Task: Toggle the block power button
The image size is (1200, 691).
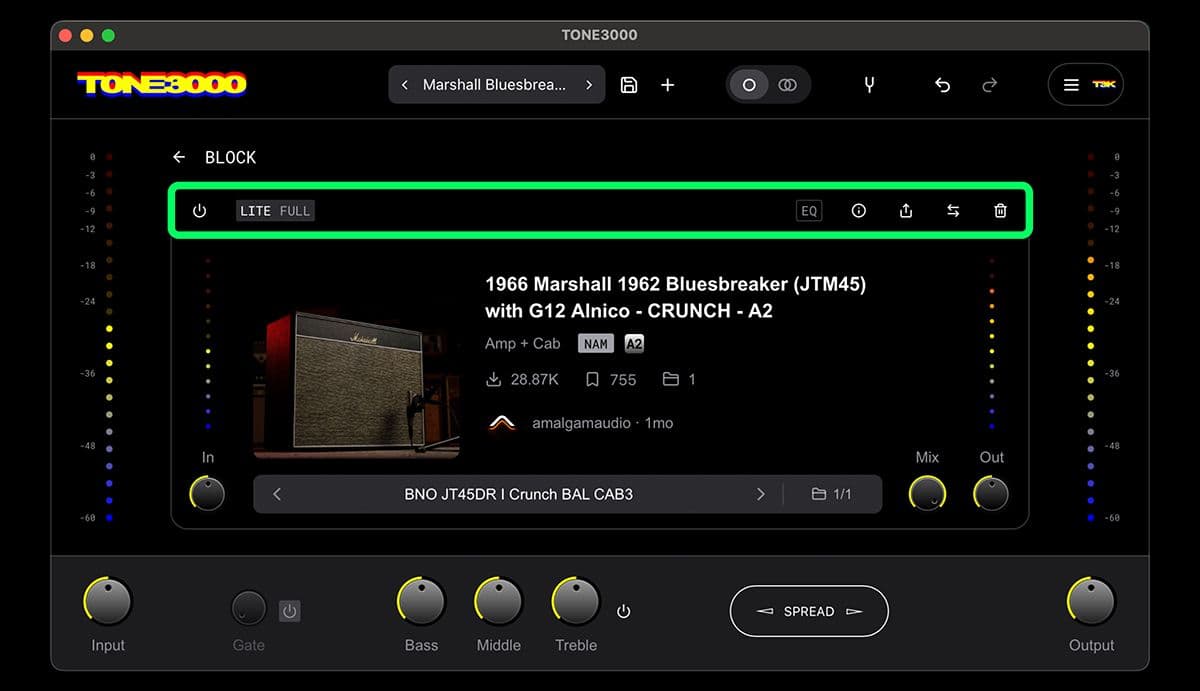Action: click(x=199, y=211)
